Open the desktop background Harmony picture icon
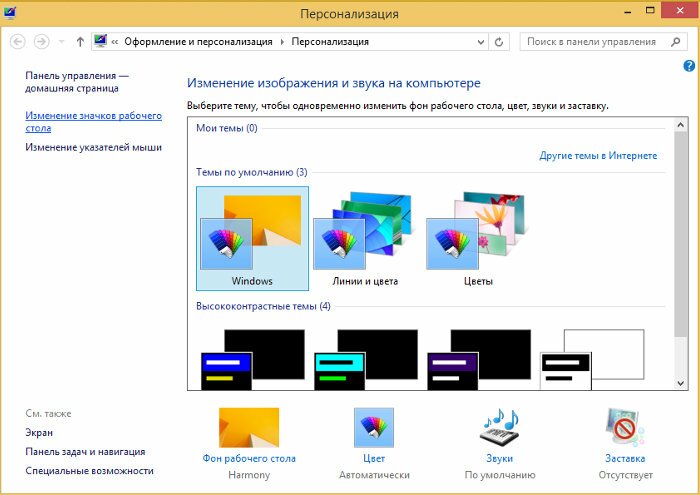700x495 pixels. (249, 428)
